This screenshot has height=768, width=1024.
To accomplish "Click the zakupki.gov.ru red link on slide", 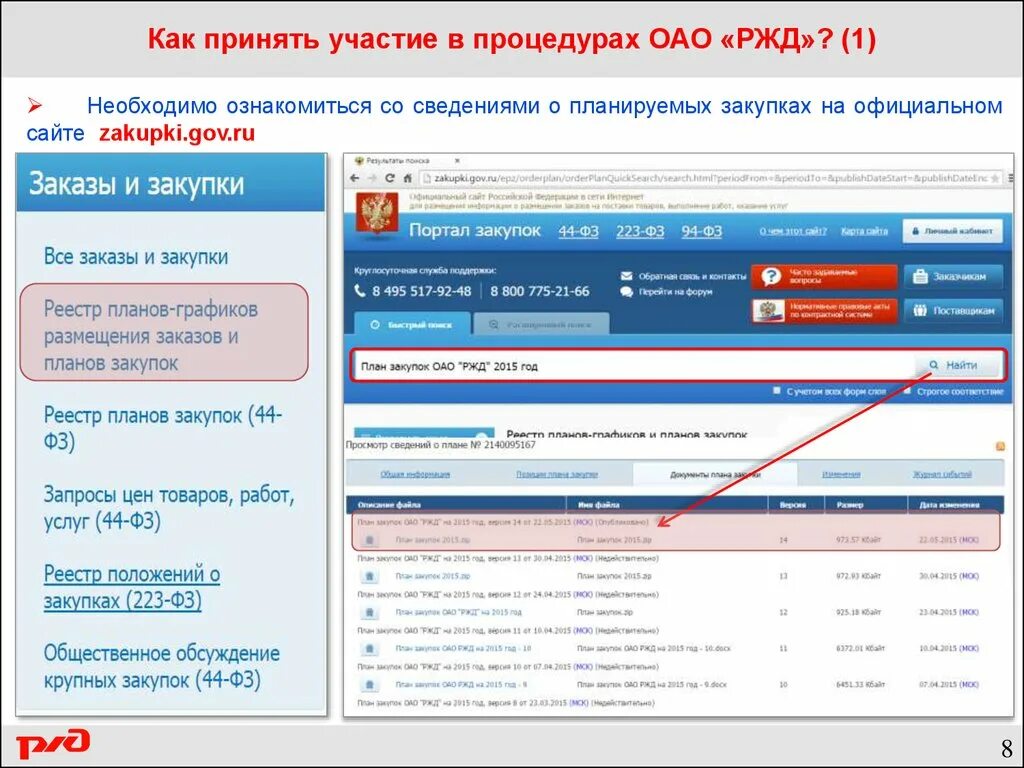I will 176,133.
